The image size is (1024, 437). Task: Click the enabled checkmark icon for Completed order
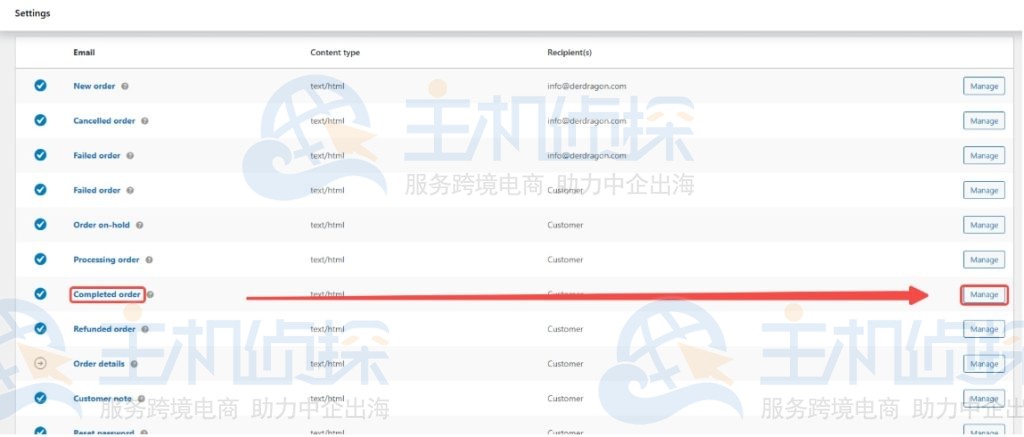point(40,294)
